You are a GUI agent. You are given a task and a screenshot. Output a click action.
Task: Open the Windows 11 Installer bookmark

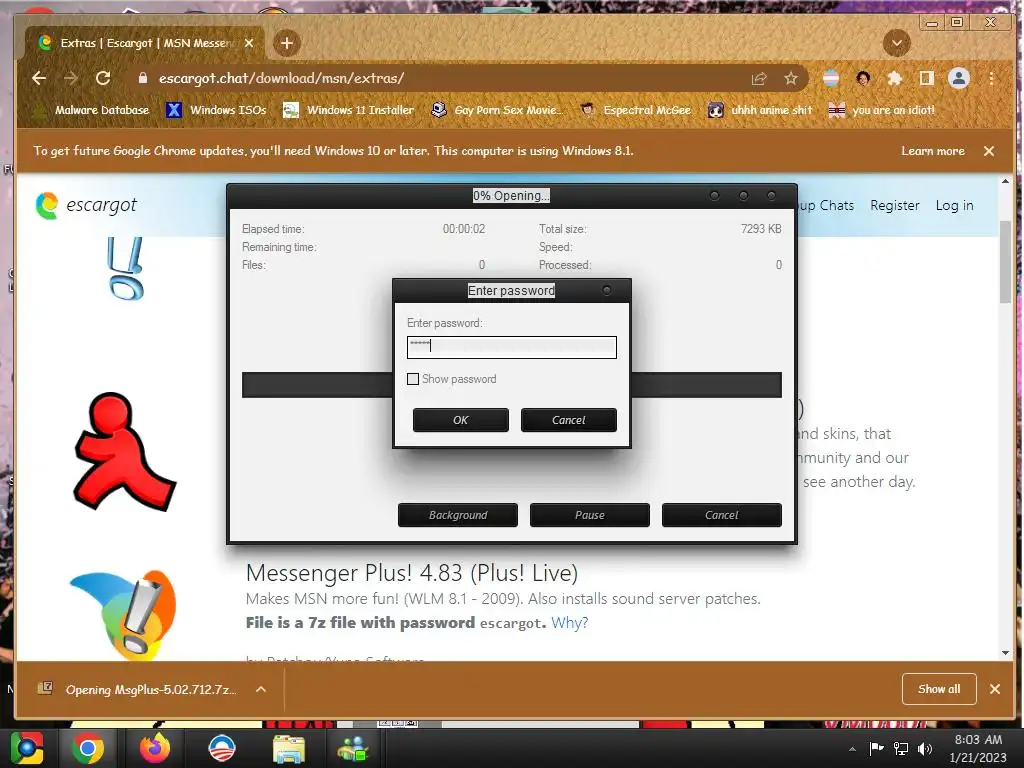pos(348,110)
